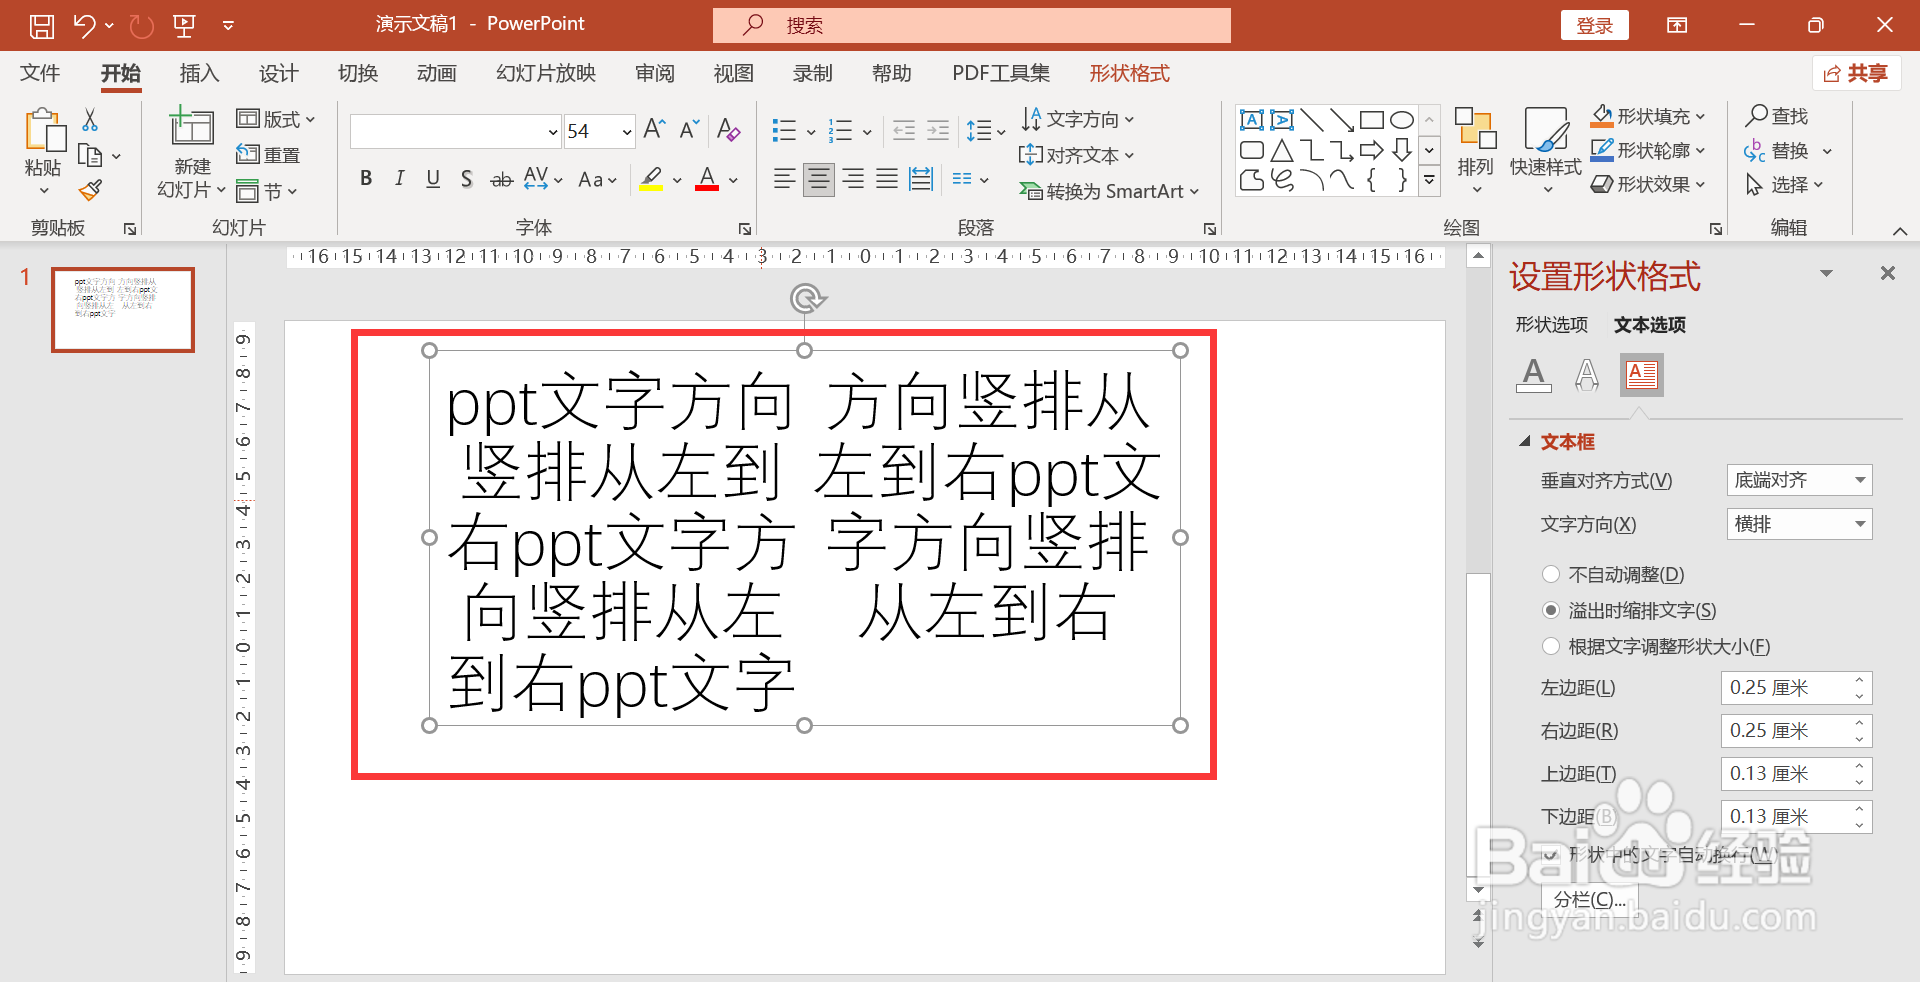Increase font size with large A icon
The image size is (1920, 982).
pyautogui.click(x=654, y=130)
